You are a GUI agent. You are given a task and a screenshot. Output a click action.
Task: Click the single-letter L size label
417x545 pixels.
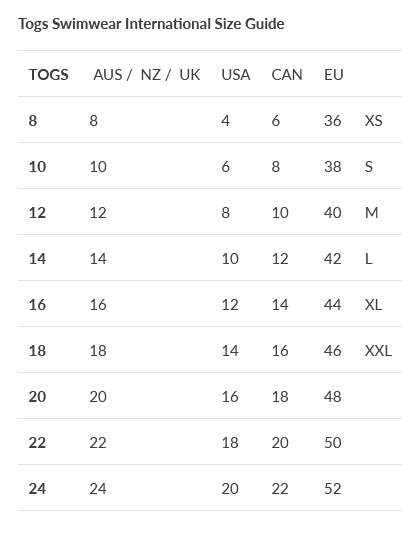coord(369,259)
